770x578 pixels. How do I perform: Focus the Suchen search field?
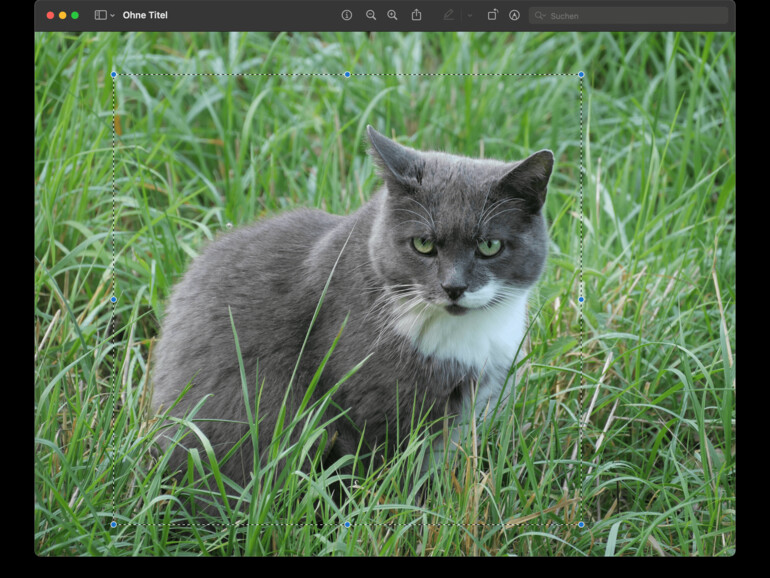click(629, 16)
